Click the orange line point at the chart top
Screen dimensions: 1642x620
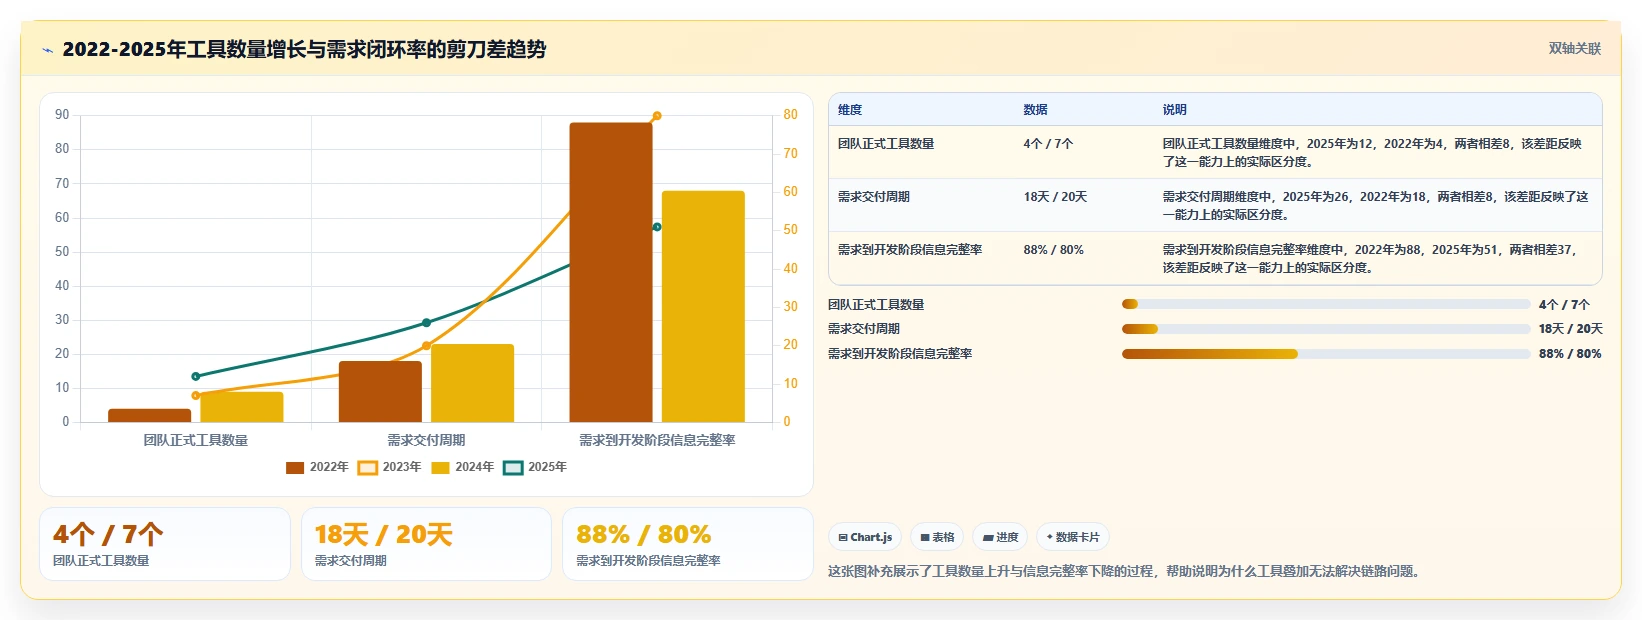(x=657, y=116)
